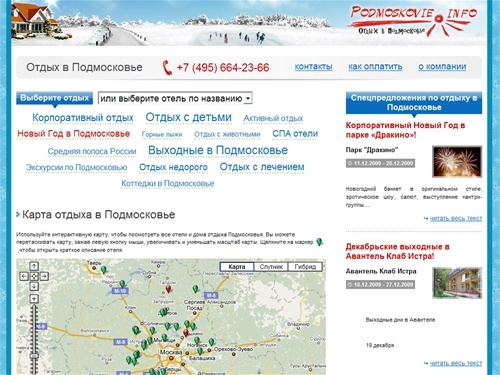The height and width of the screenshot is (375, 500).
Task: Open СПА отели category
Action: pos(295,134)
